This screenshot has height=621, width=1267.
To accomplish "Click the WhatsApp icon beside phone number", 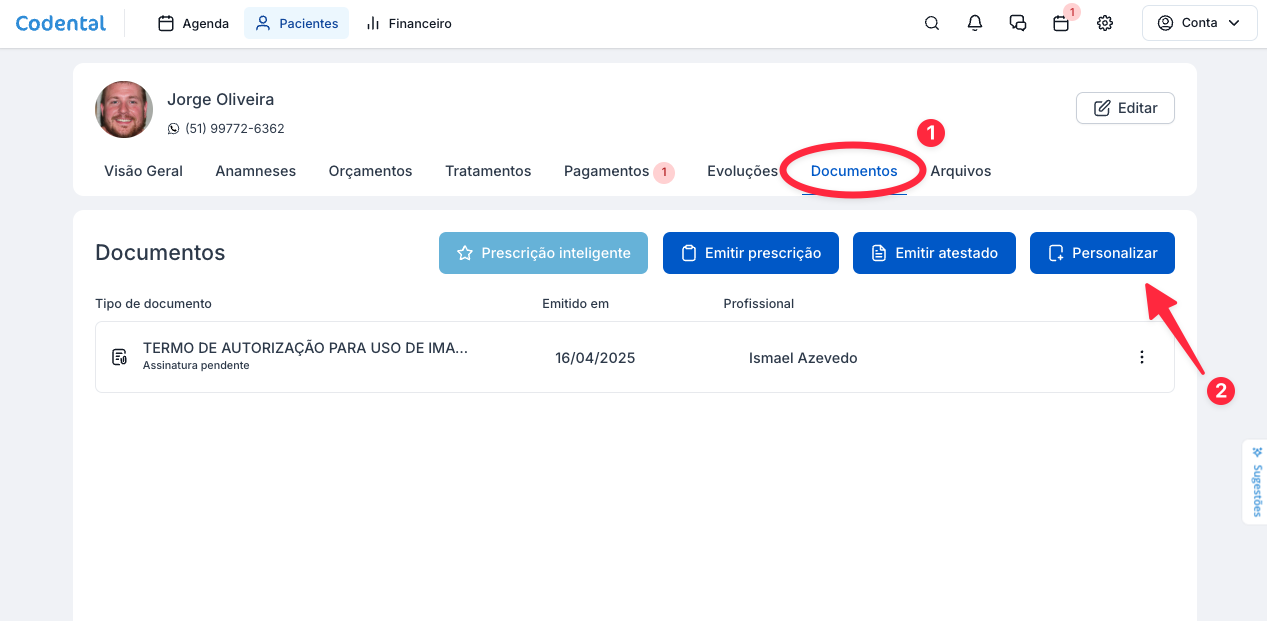I will click(x=174, y=129).
